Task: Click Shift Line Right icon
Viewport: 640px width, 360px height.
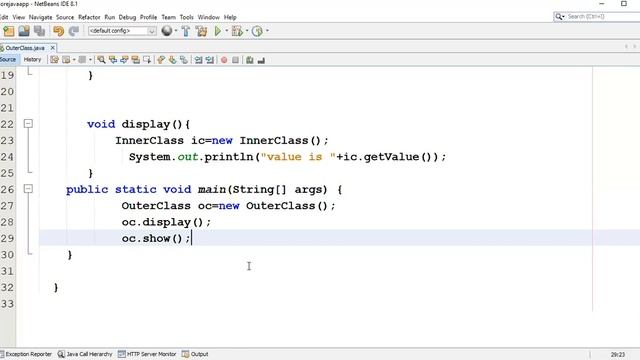Action: coord(210,60)
